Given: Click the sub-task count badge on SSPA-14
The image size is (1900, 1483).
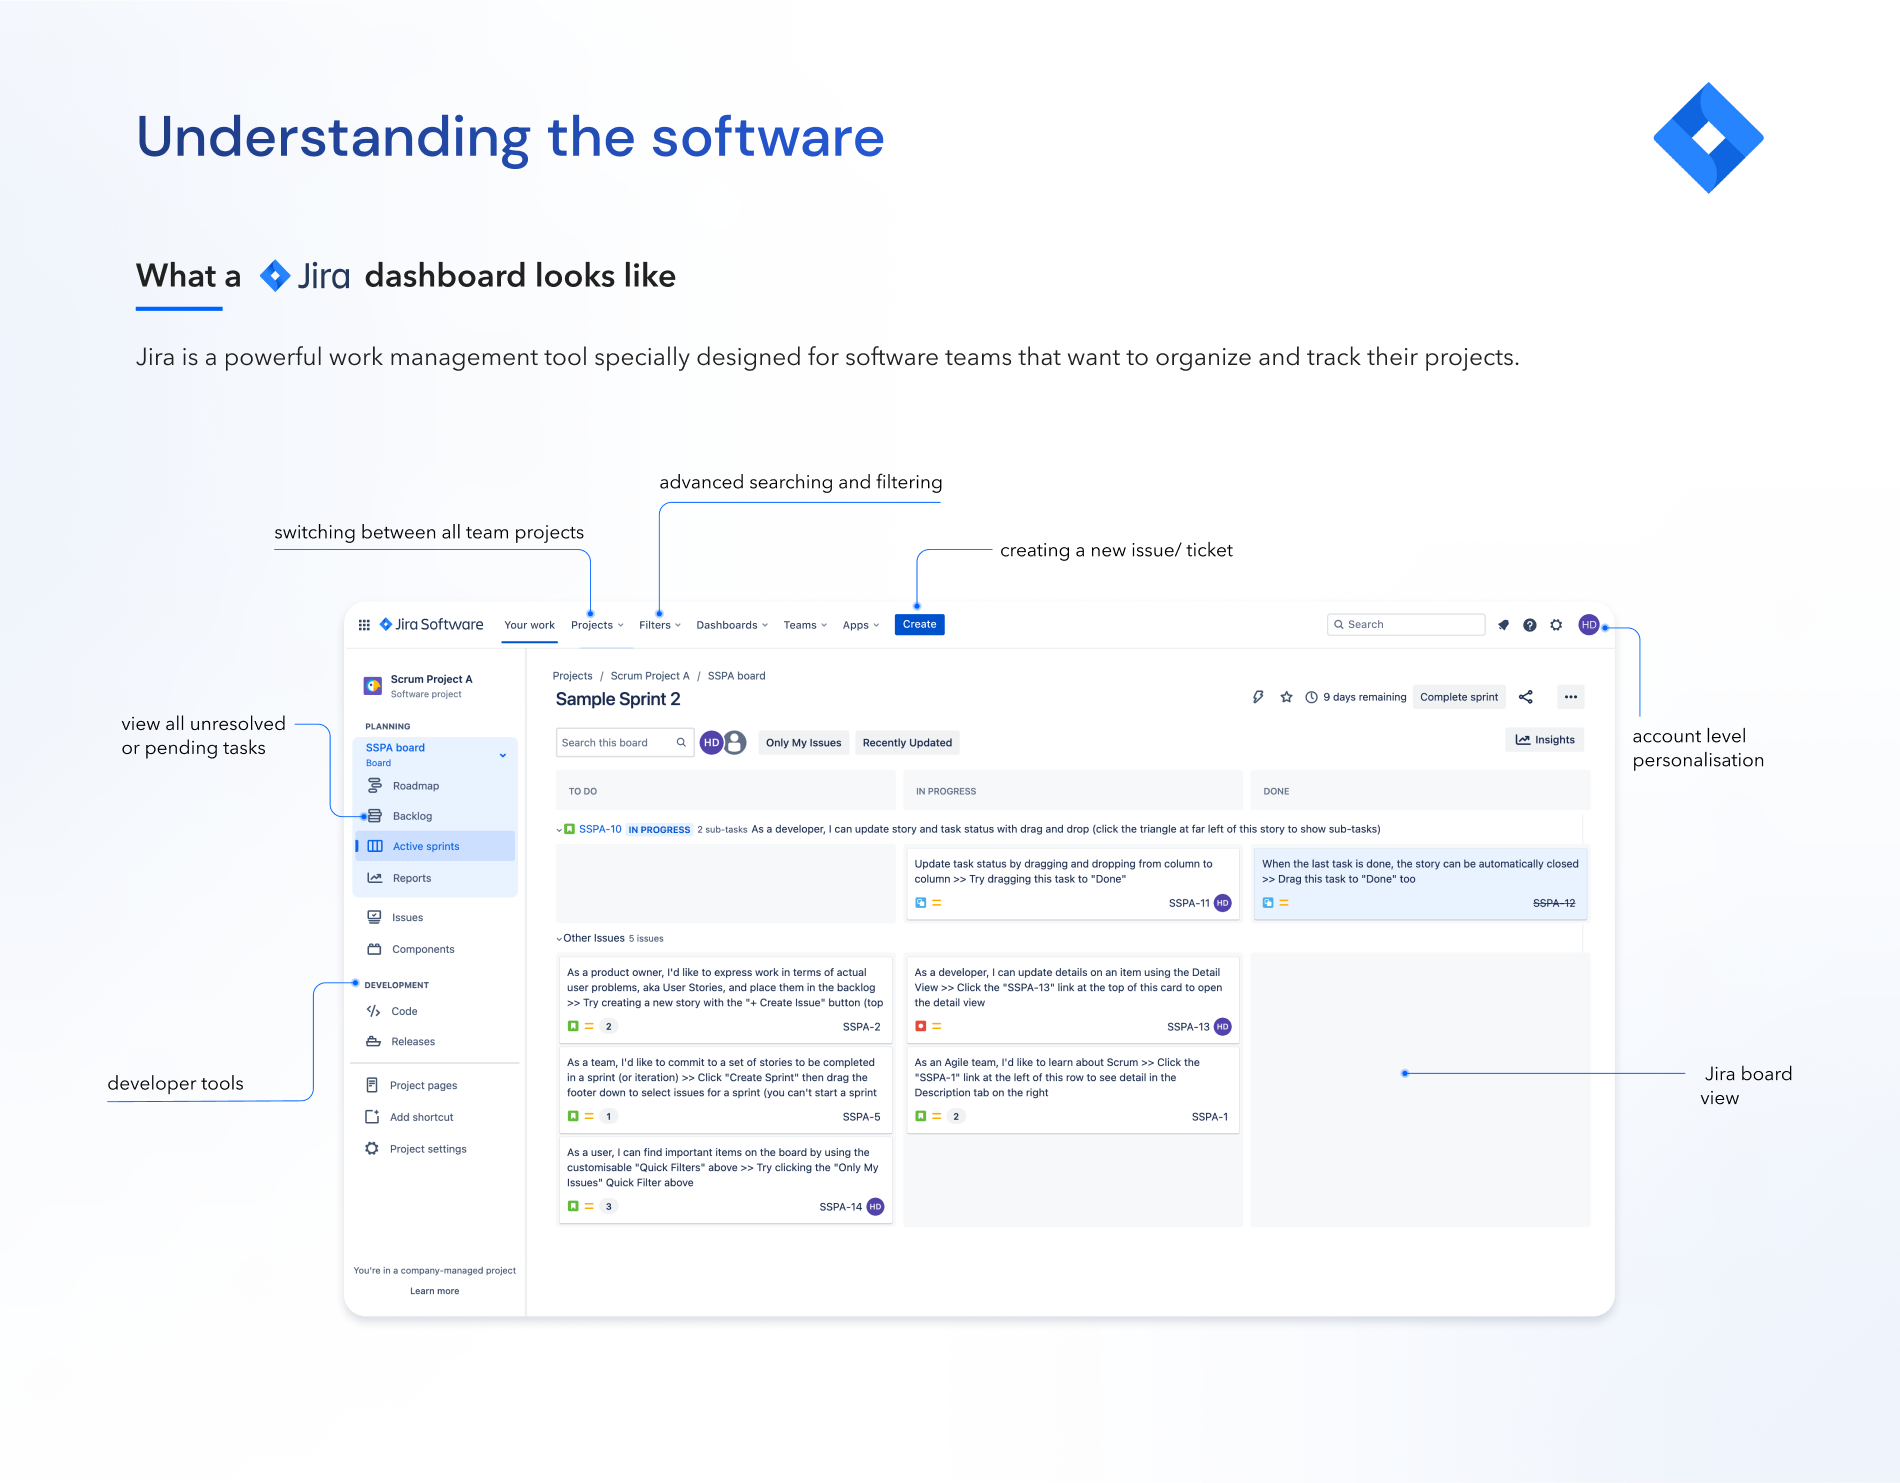Looking at the screenshot, I should click(608, 1207).
